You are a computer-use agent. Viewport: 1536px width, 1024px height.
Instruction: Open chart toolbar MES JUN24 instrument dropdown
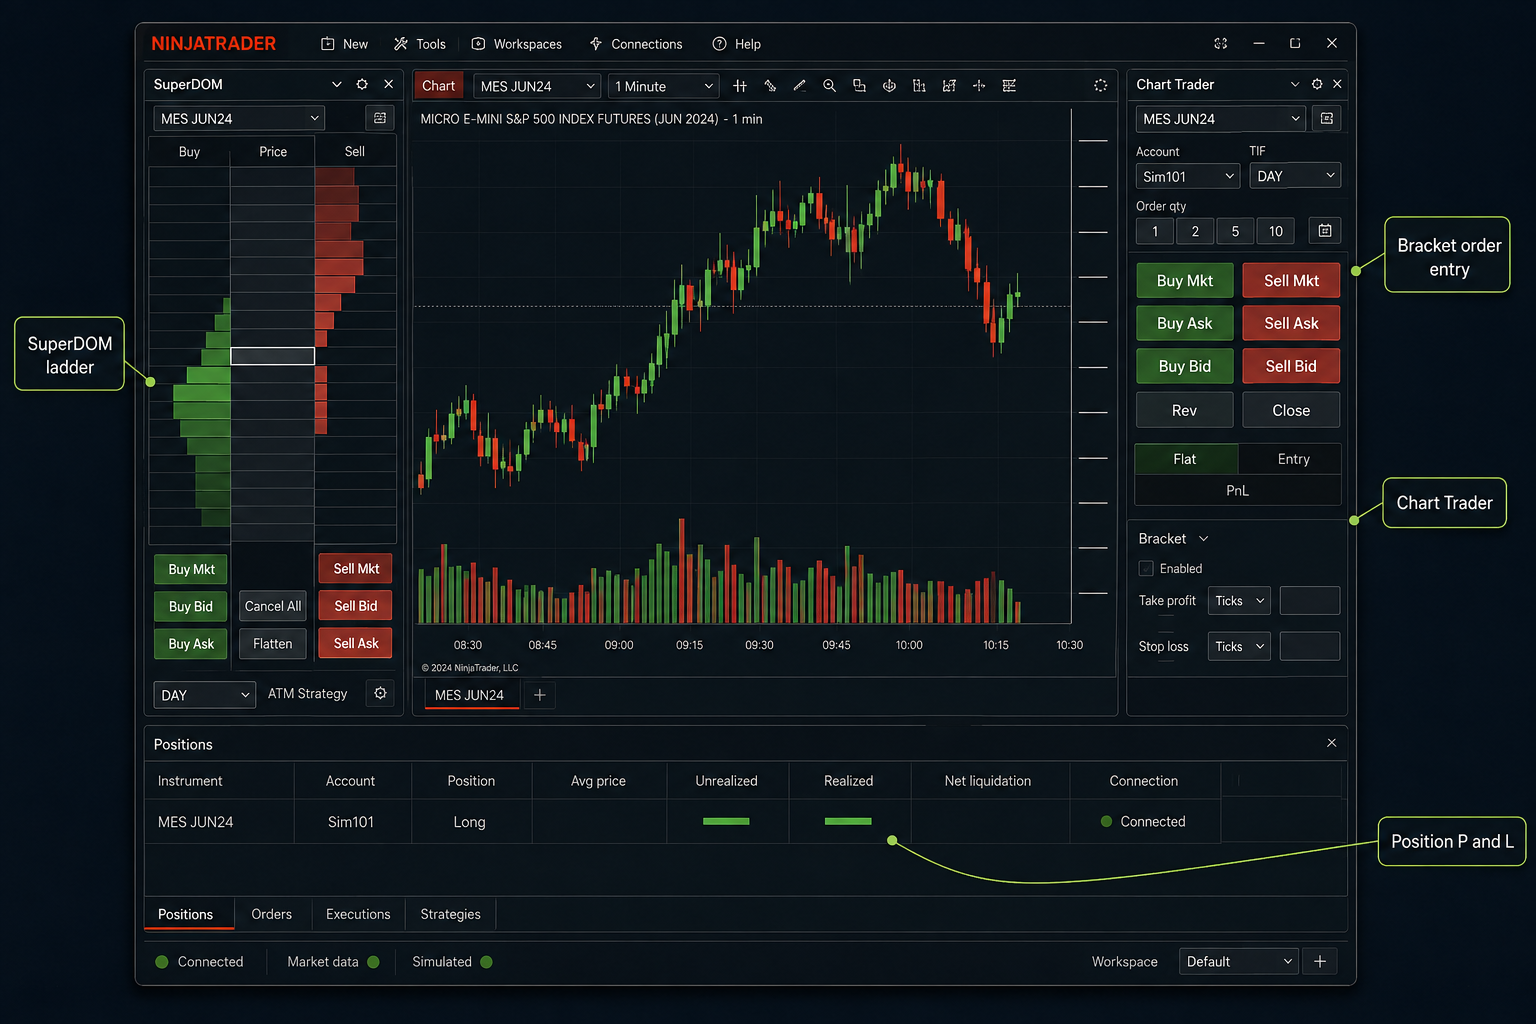[537, 86]
